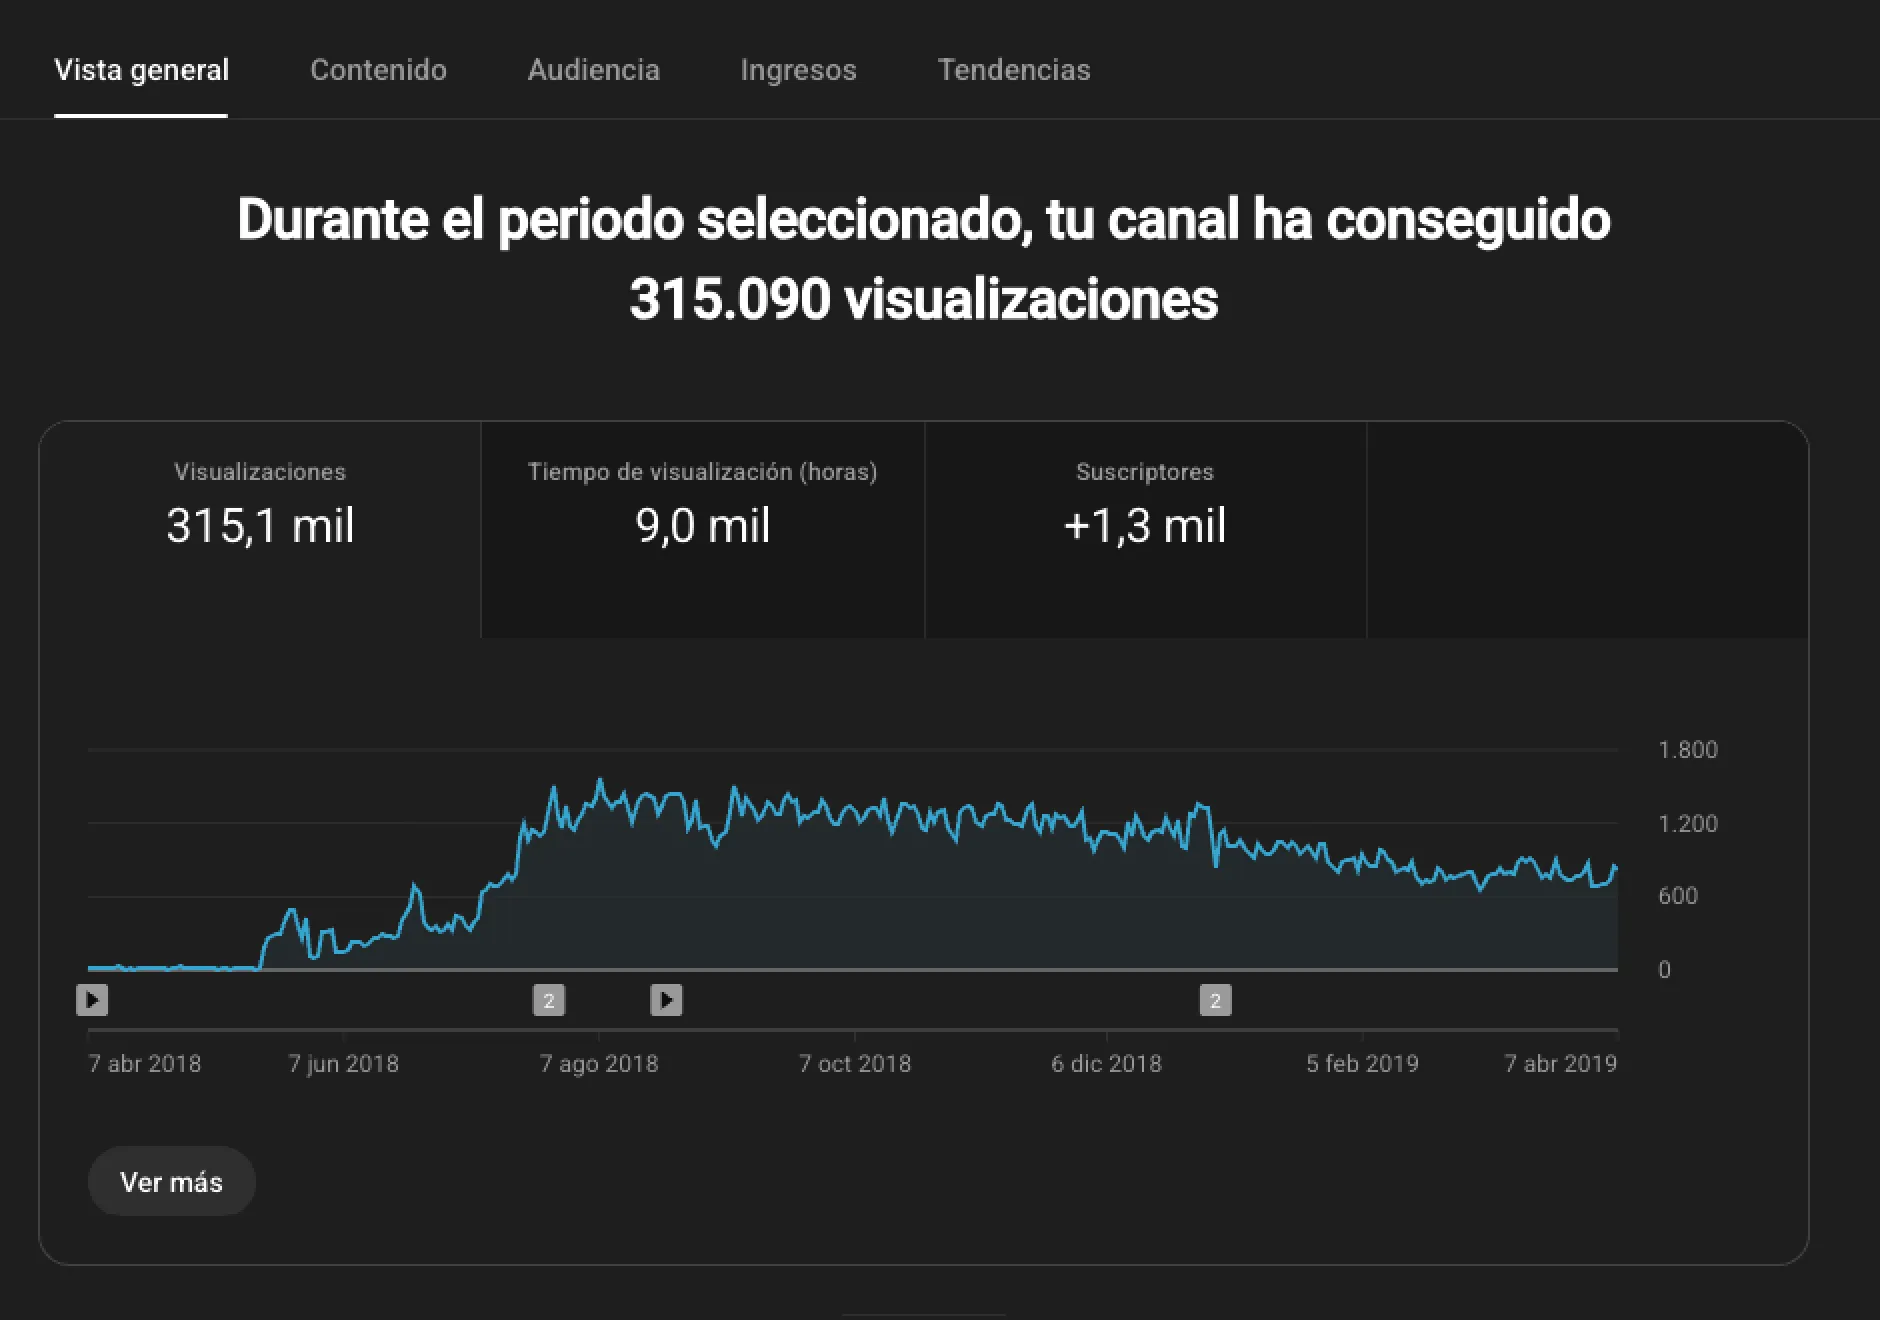This screenshot has width=1880, height=1320.
Task: Click the 7 oct 2018 axis label
Action: pyautogui.click(x=854, y=1063)
